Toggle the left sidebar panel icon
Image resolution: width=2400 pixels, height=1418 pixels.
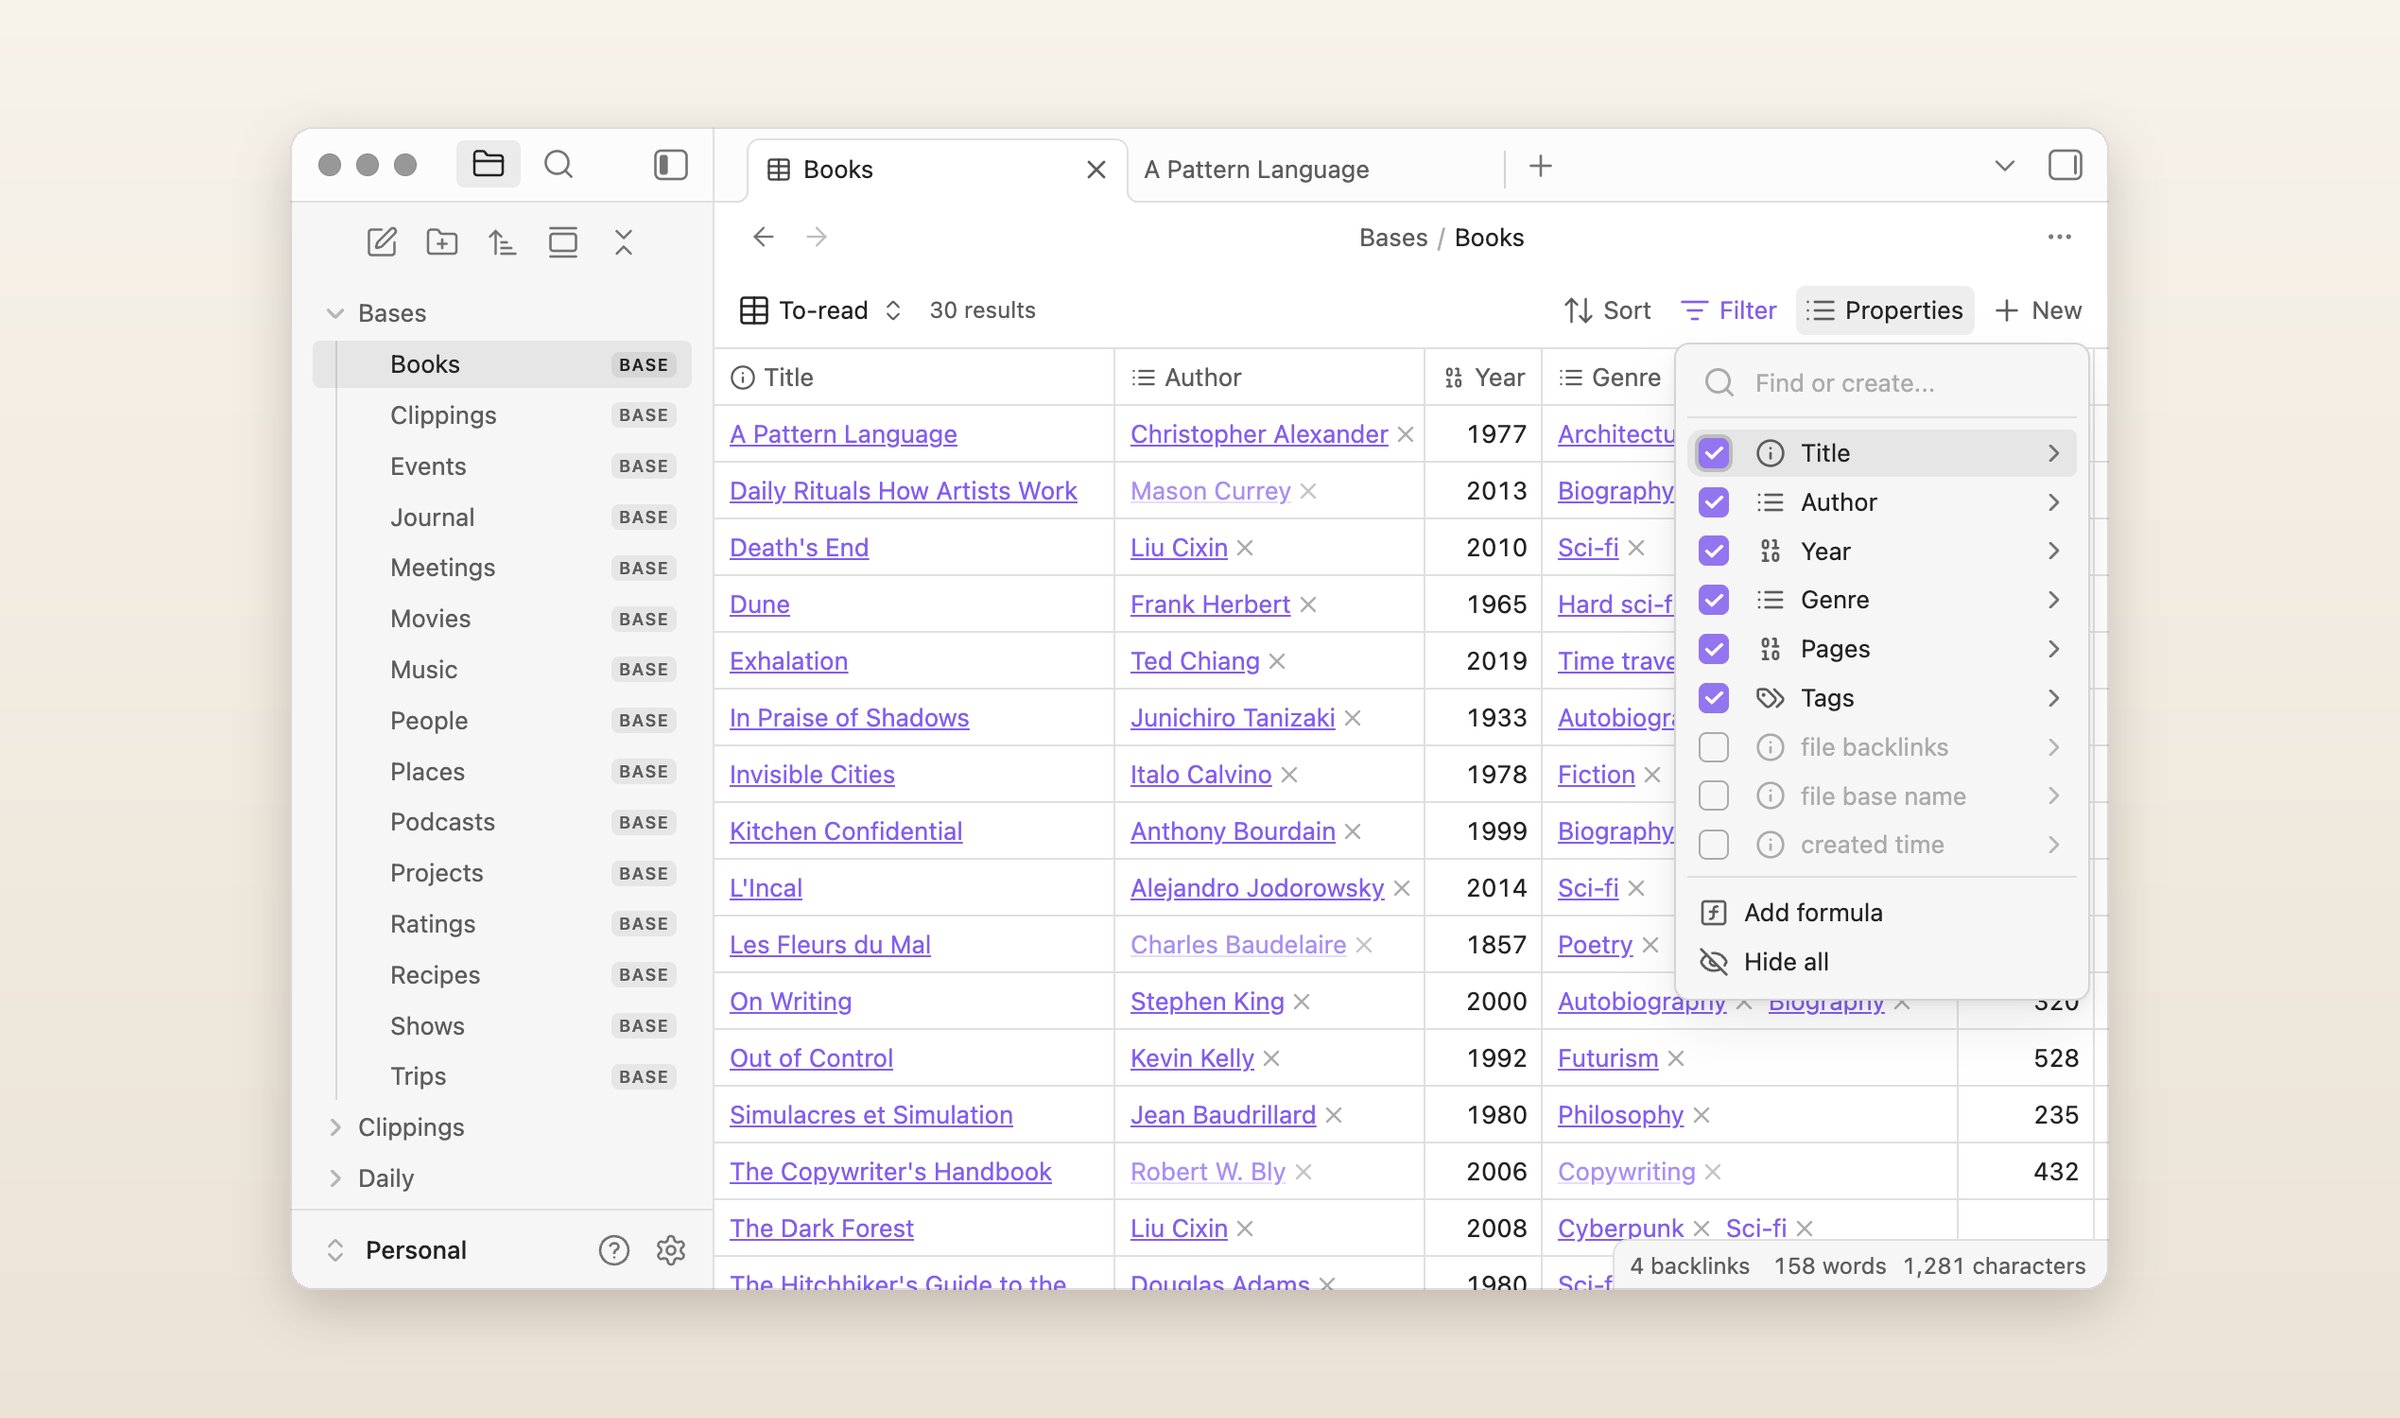pyautogui.click(x=670, y=164)
